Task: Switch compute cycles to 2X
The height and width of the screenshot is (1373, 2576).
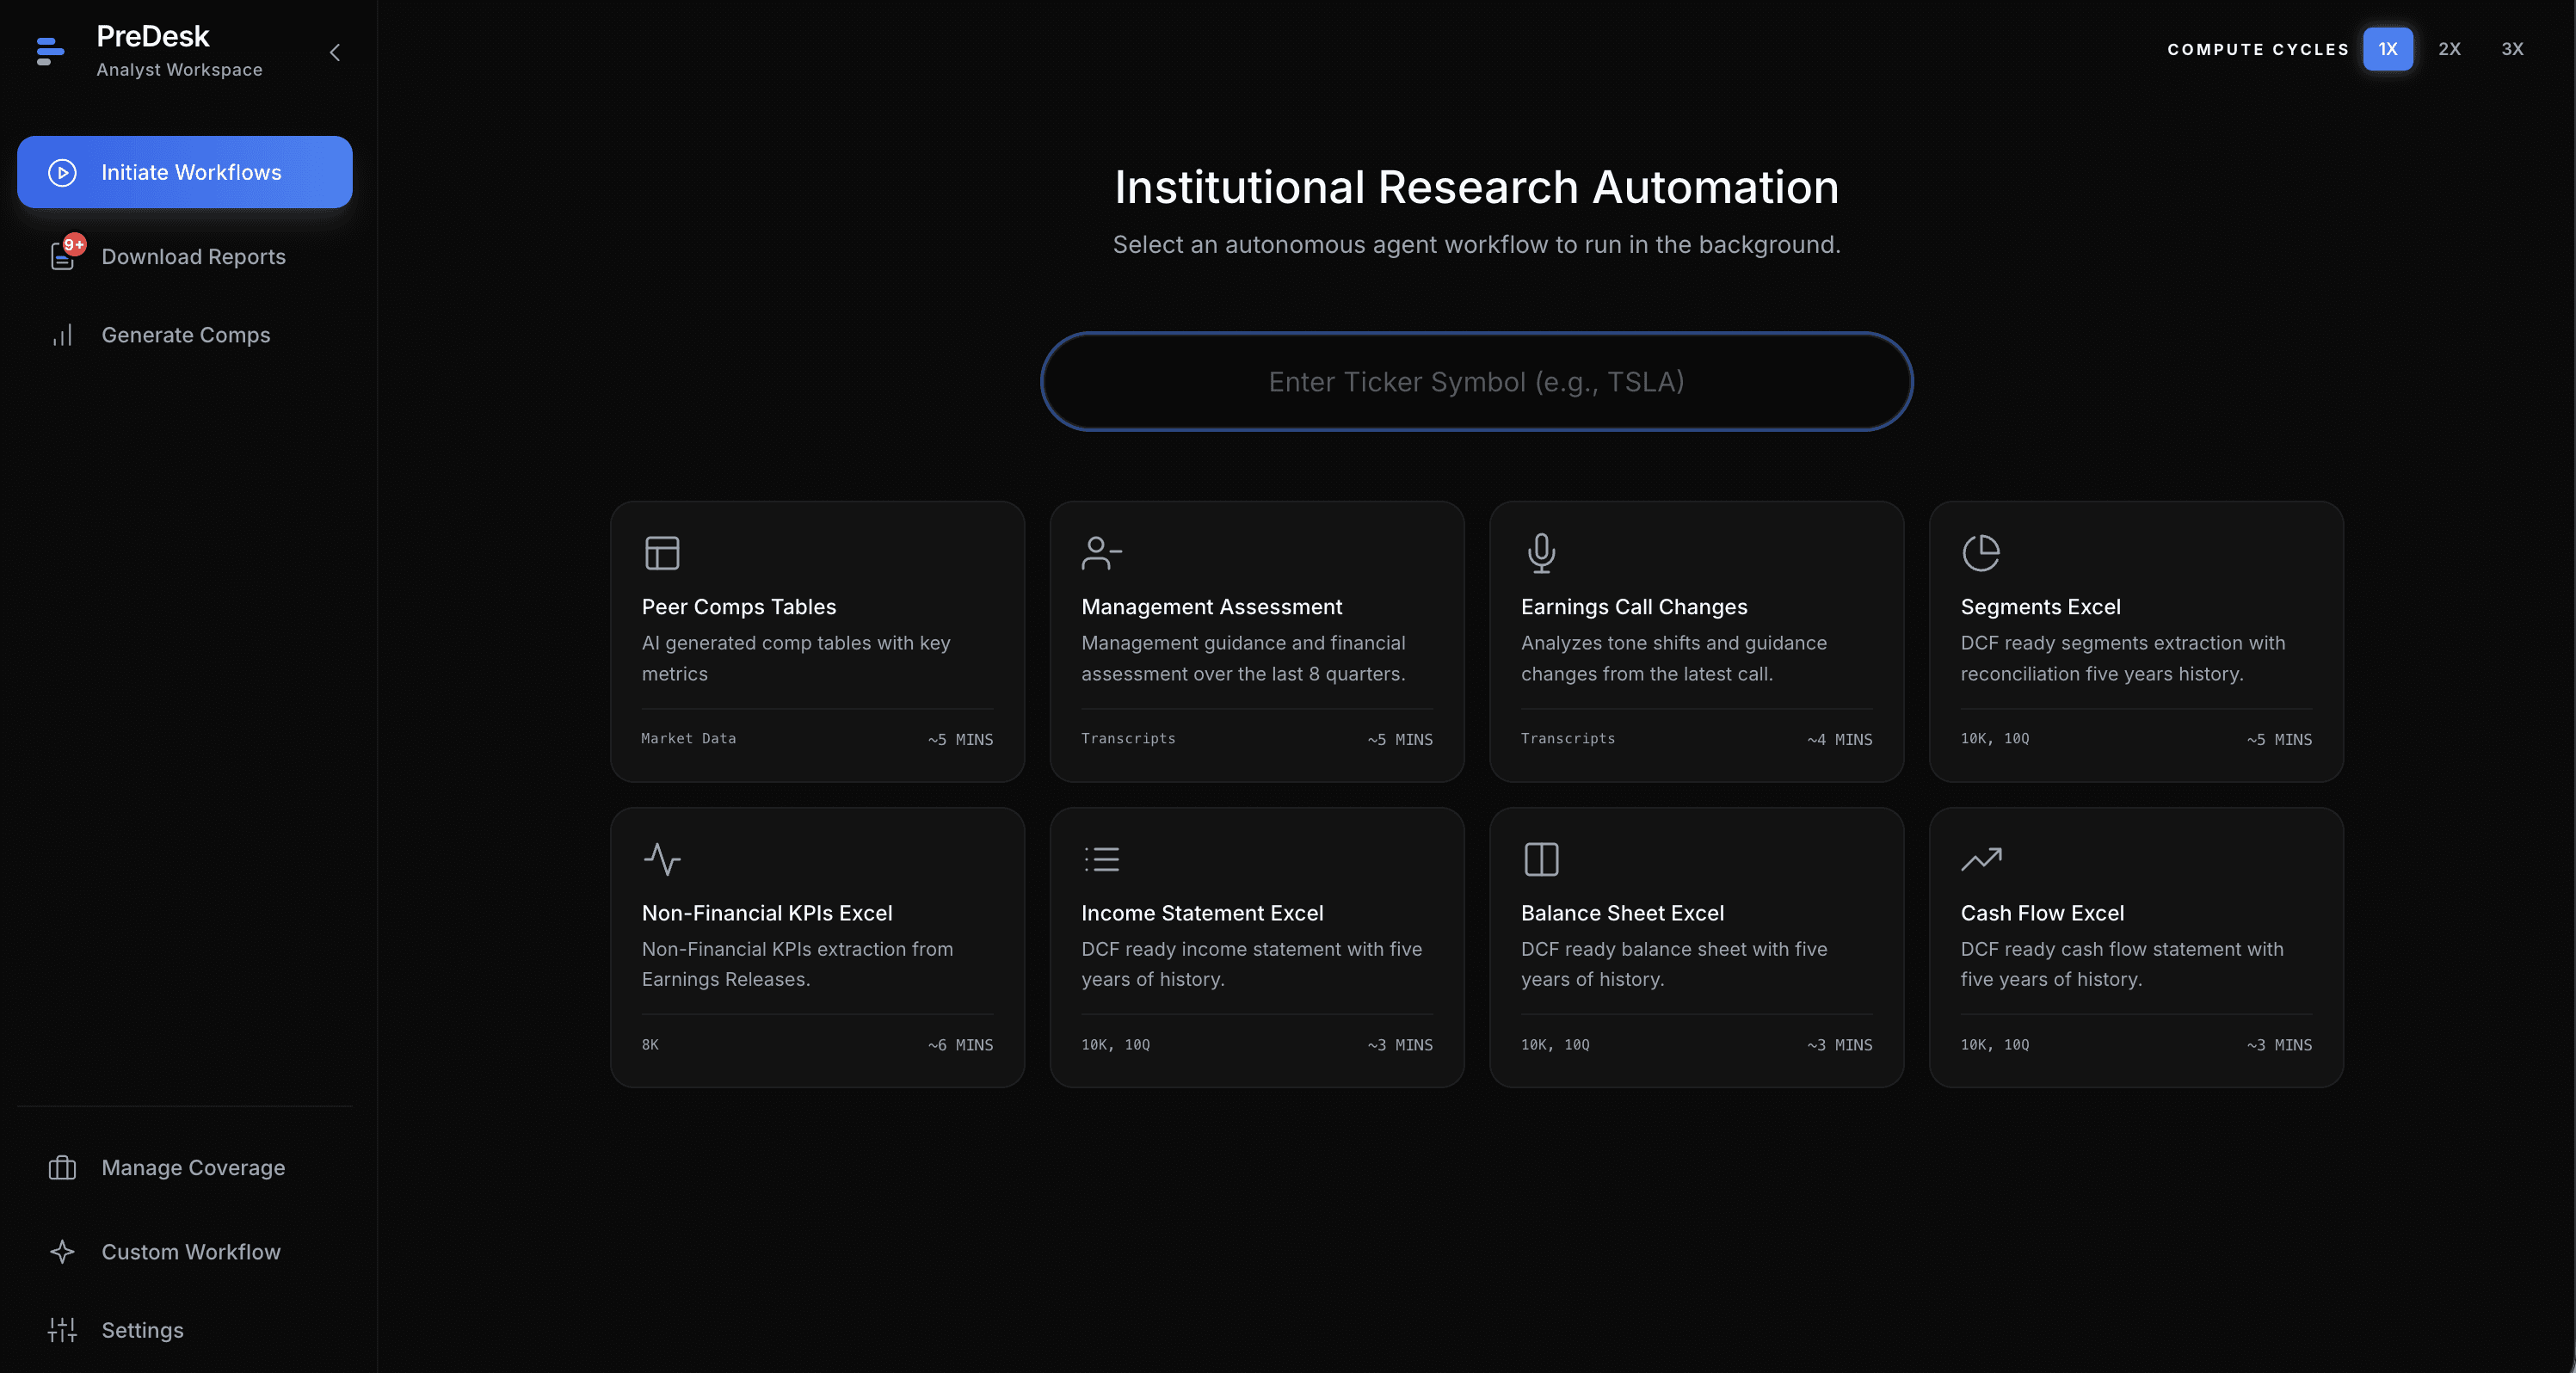Action: coord(2449,49)
